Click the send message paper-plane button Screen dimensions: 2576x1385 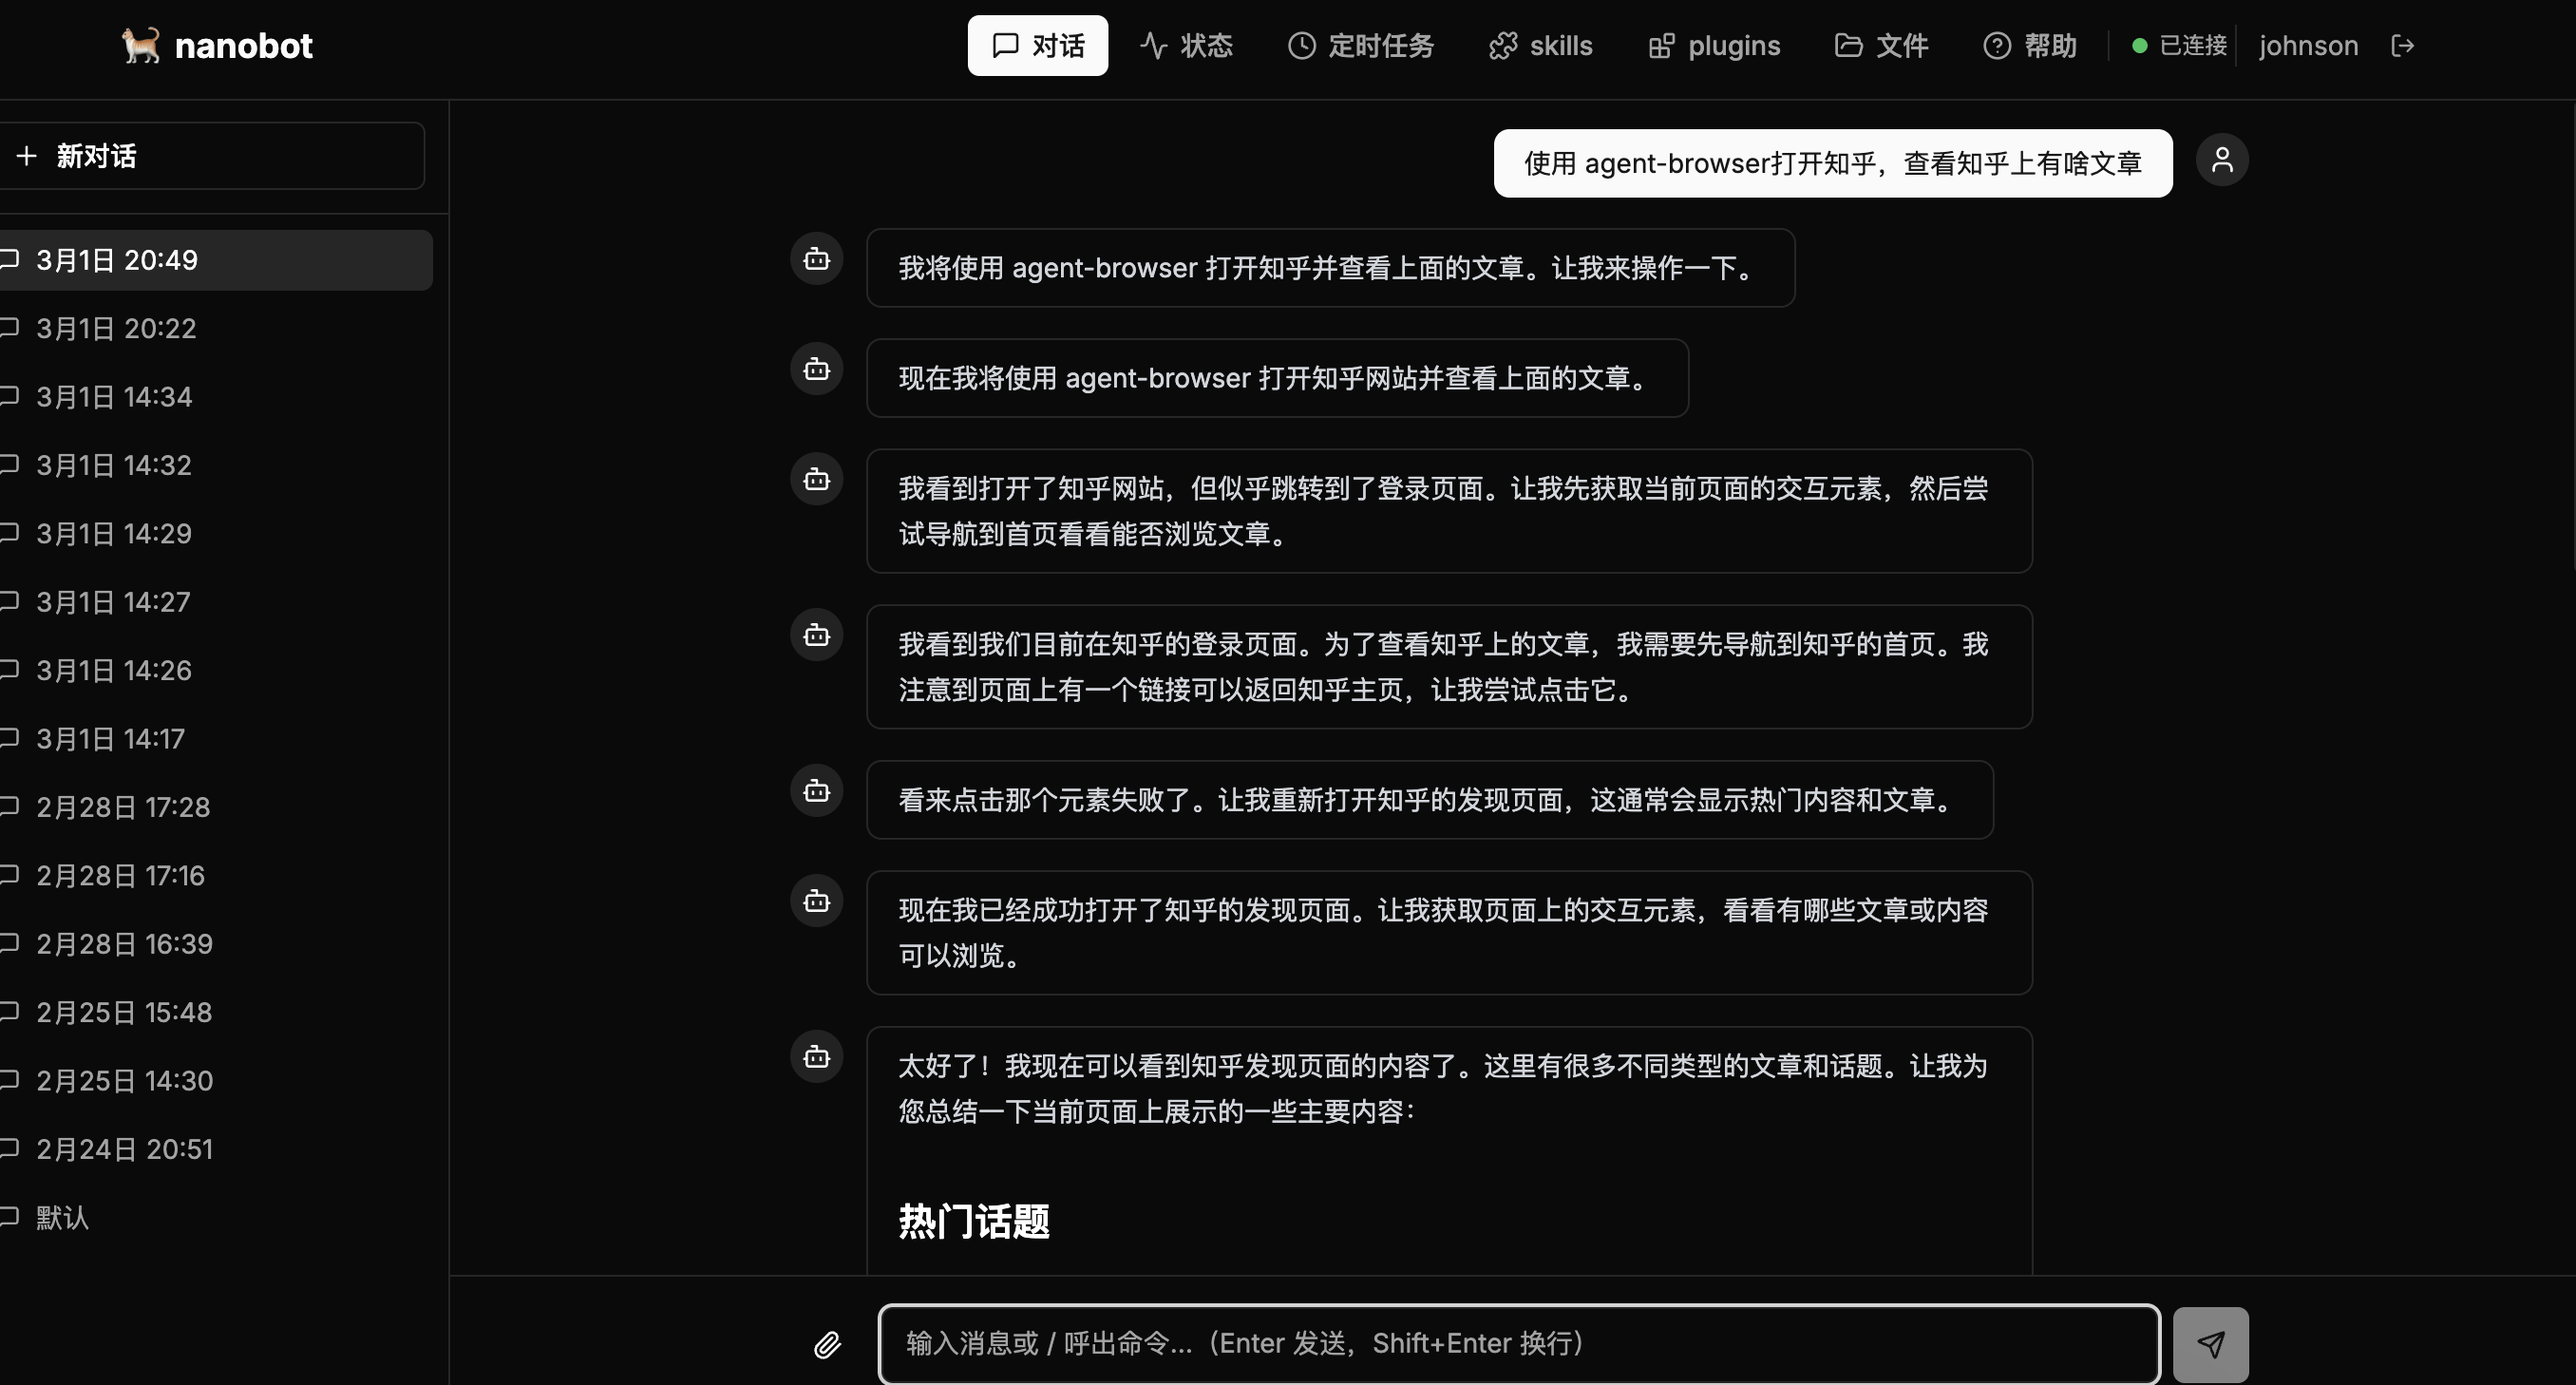click(x=2211, y=1345)
